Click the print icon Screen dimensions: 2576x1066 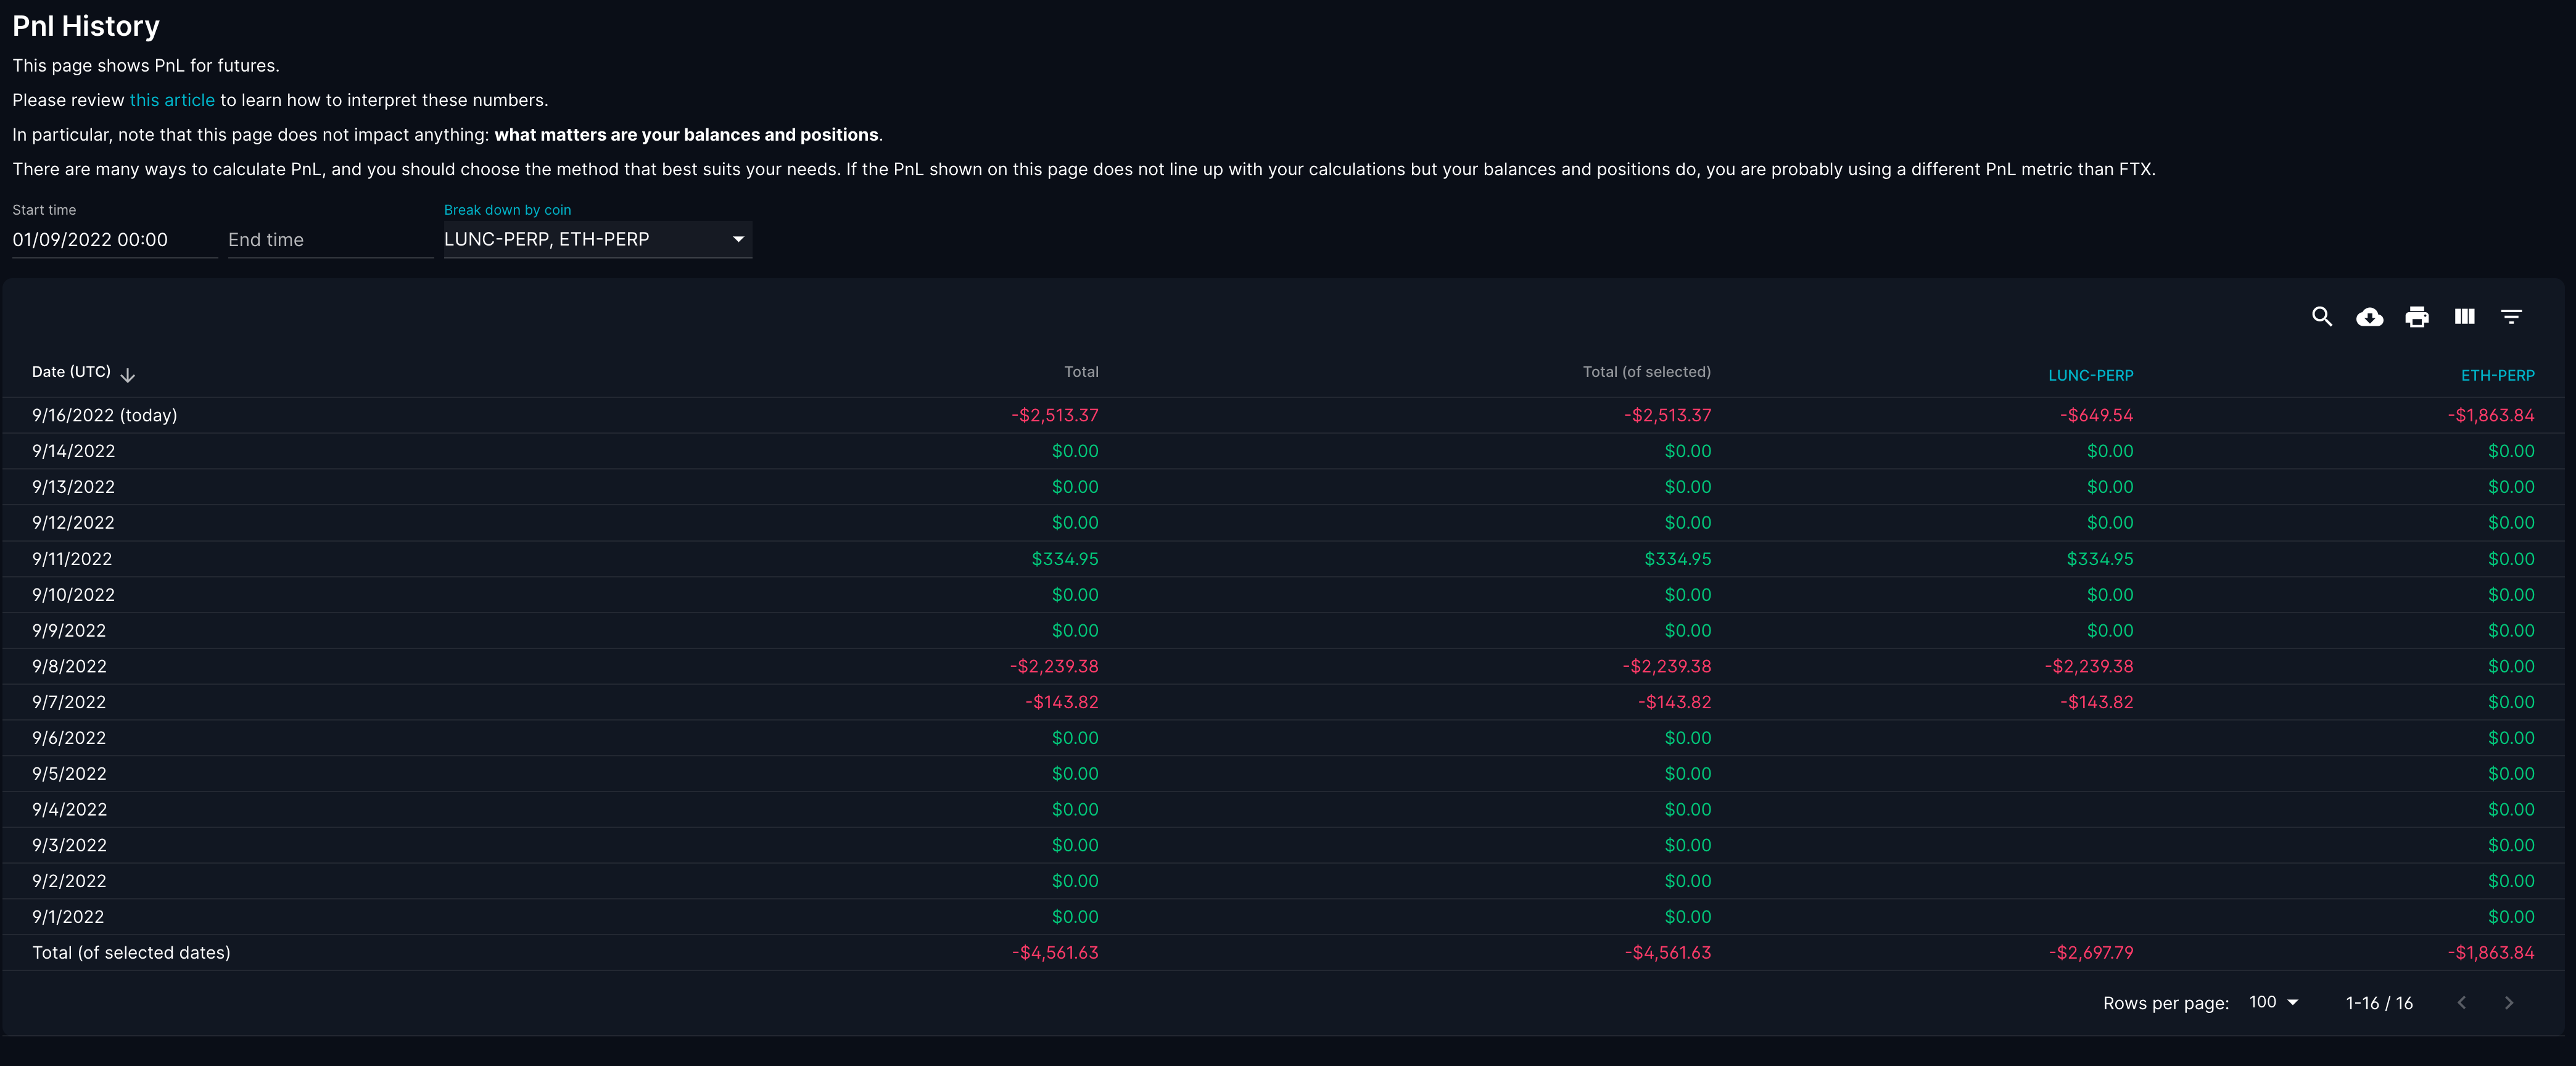click(x=2416, y=317)
